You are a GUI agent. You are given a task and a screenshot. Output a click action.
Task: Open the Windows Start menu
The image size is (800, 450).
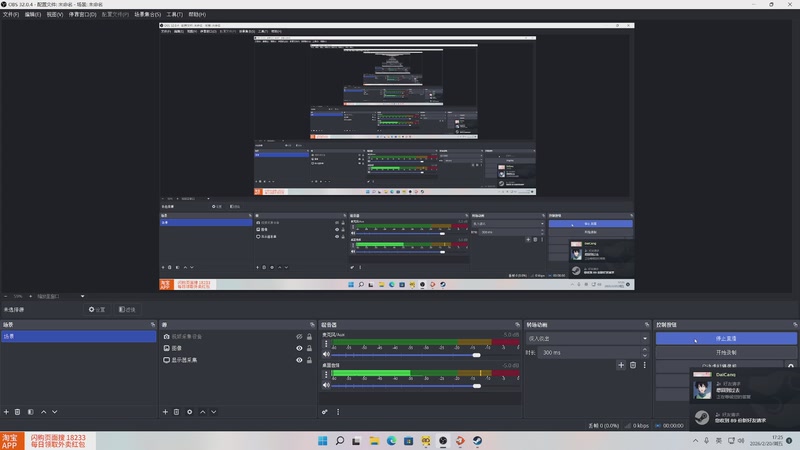pyautogui.click(x=322, y=441)
